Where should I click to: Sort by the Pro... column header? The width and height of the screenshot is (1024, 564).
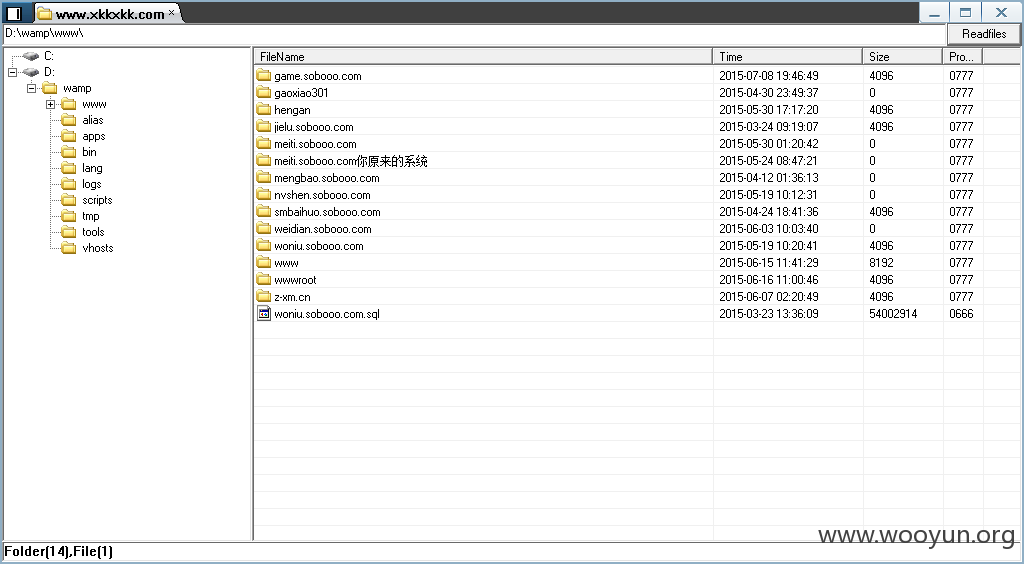coord(963,57)
